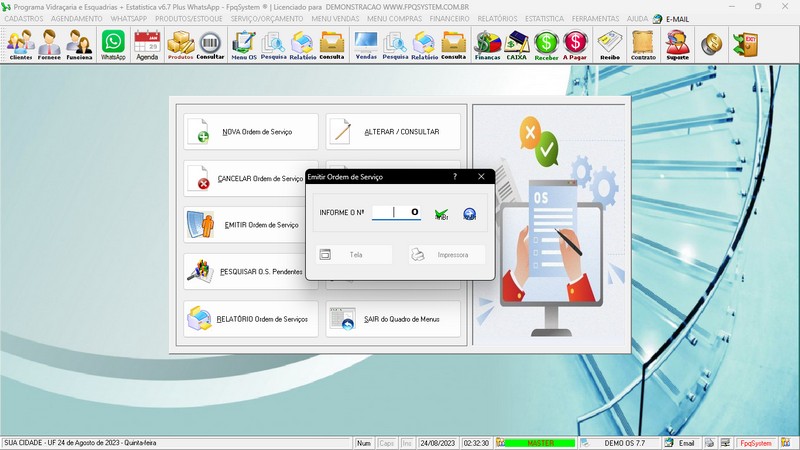Screen dimensions: 800x450
Task: Click CANCELAR Ordem de Serviço button
Action: pos(244,179)
